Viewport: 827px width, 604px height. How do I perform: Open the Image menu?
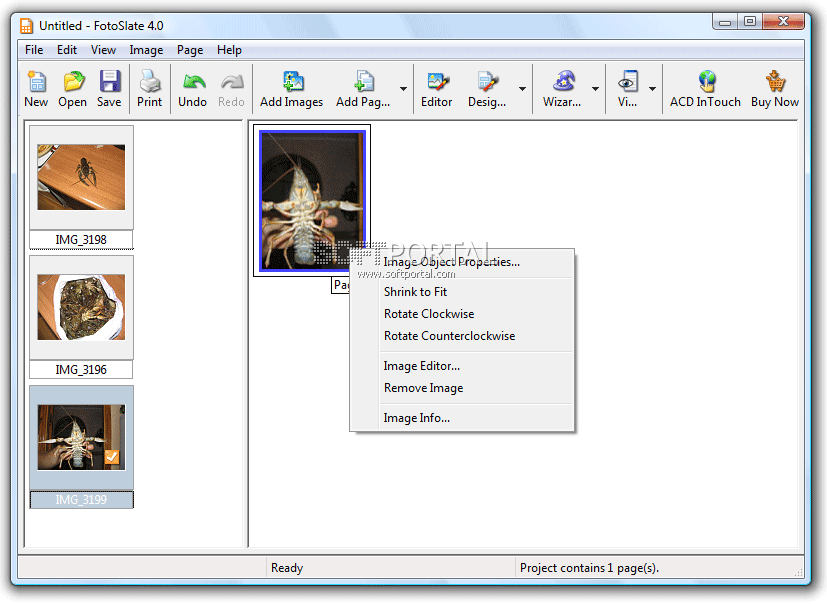coord(146,50)
